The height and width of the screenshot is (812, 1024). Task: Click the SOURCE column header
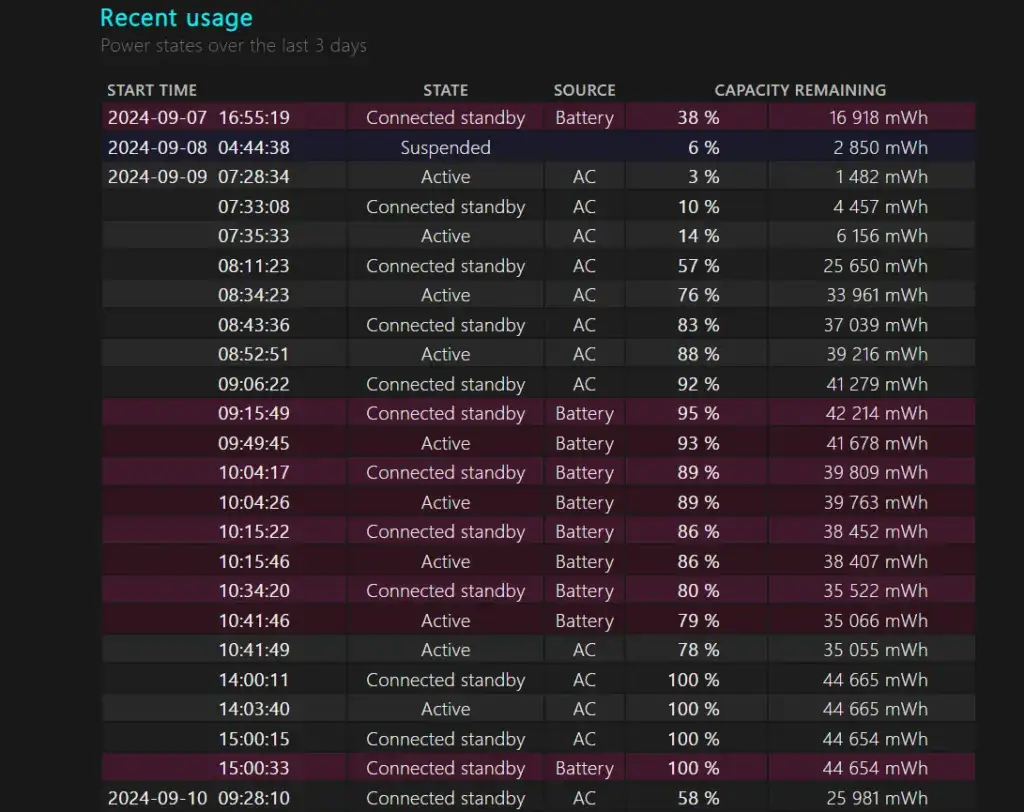click(x=584, y=90)
